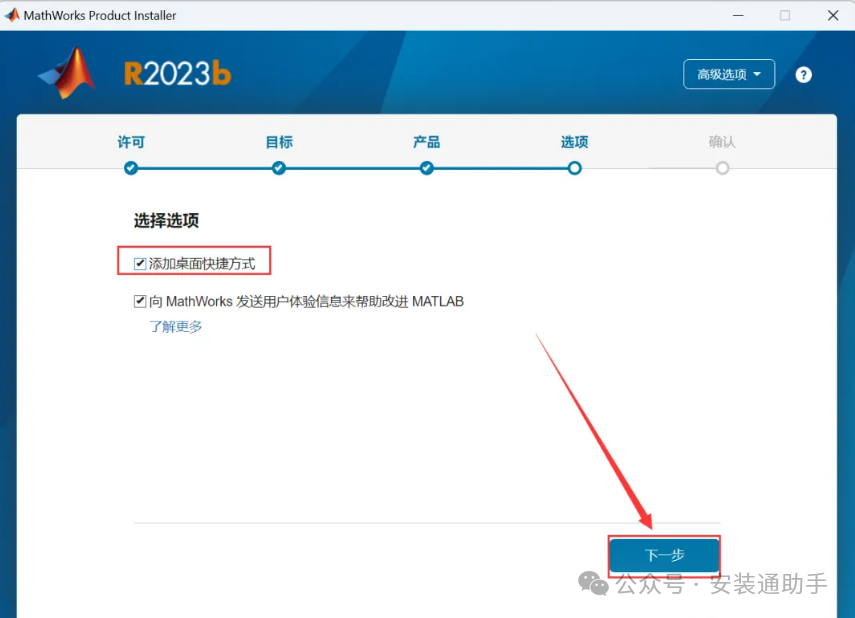This screenshot has height=618, width=855.
Task: Click the 目标 step checkmark circle
Action: tap(279, 168)
